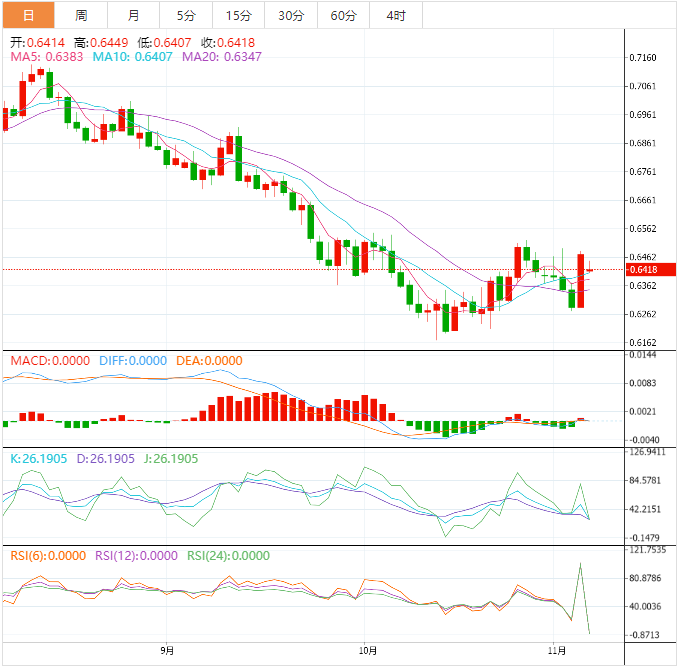Image resolution: width=680 pixels, height=667 pixels.
Task: Click the 121.7535 RSI axis label
Action: tap(647, 550)
